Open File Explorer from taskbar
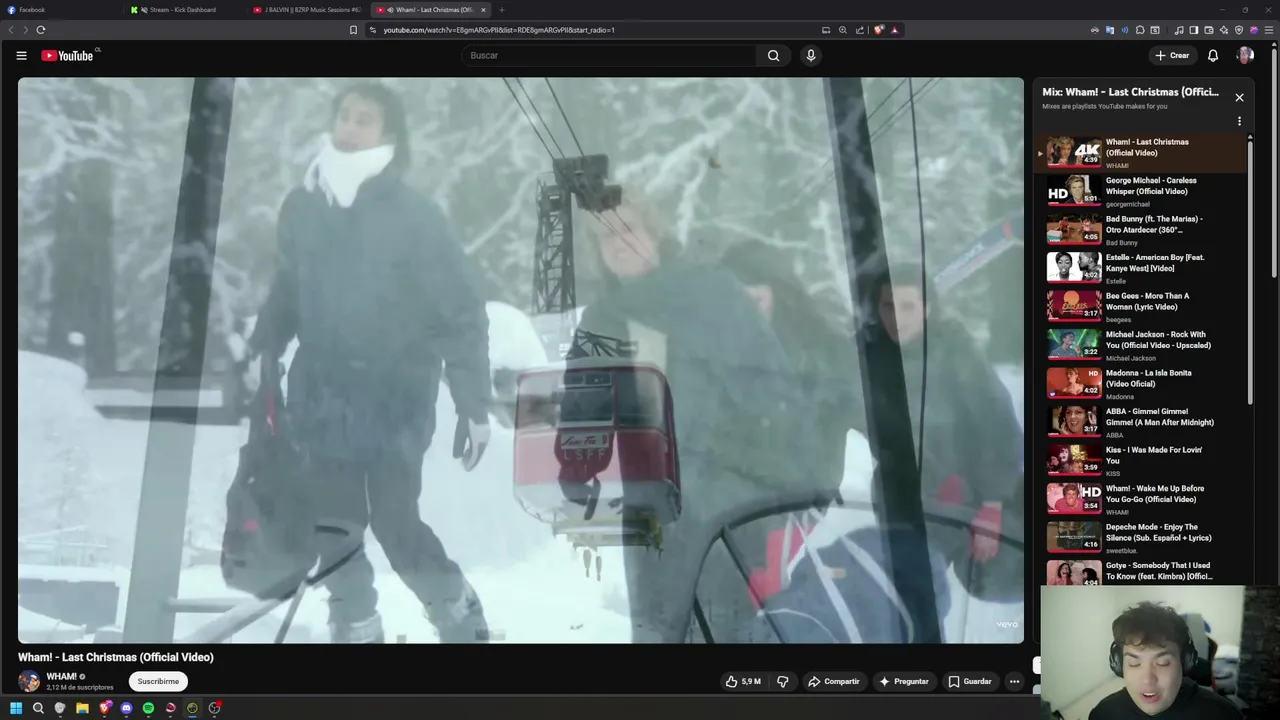 (82, 708)
